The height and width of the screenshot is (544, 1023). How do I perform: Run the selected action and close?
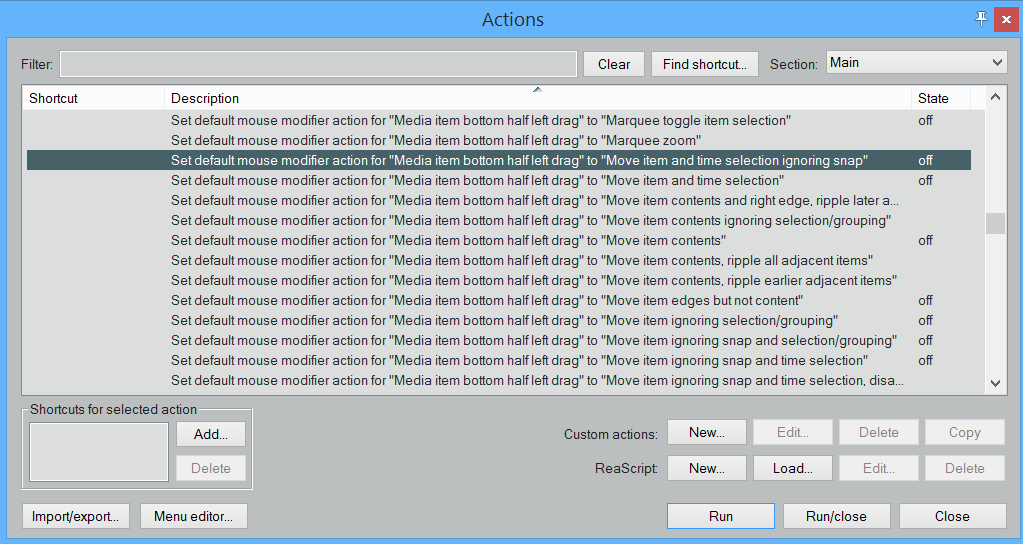click(836, 516)
